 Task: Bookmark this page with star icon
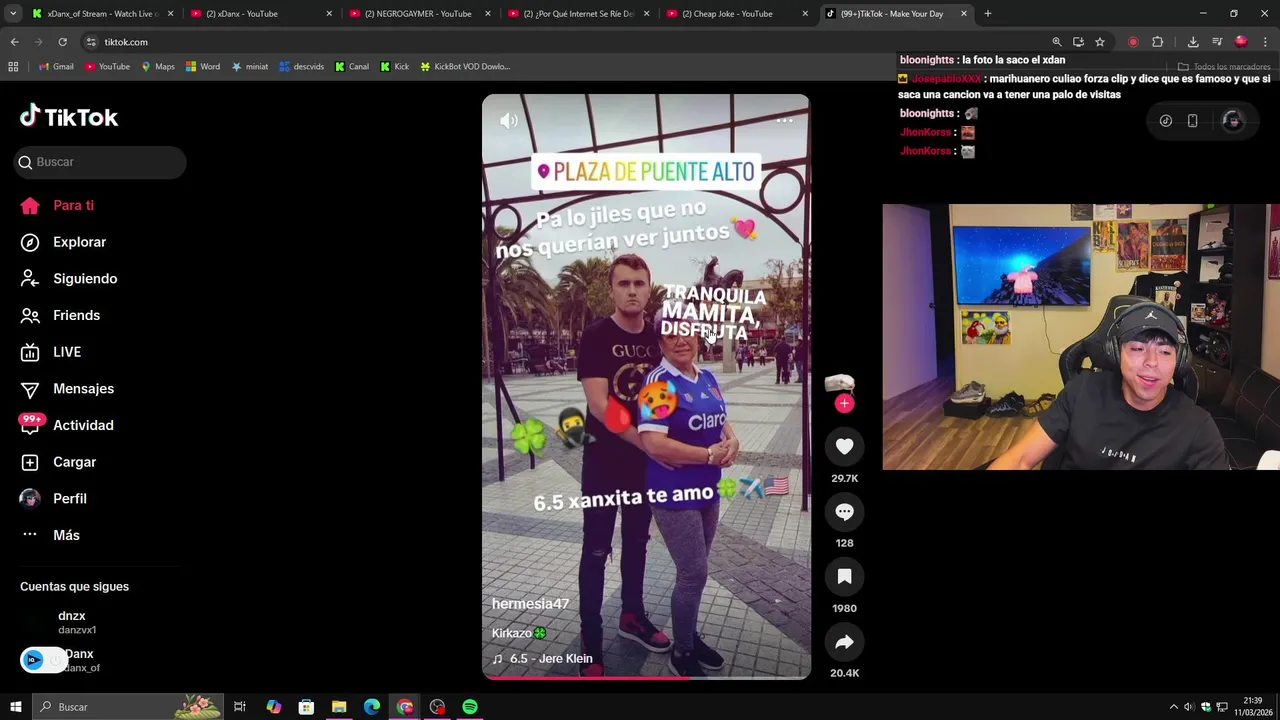pos(1100,42)
